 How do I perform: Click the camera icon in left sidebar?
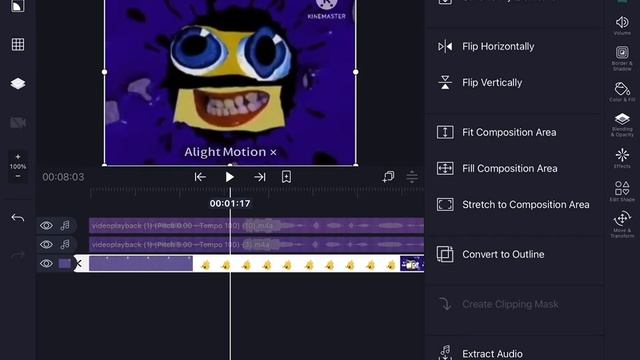[18, 122]
